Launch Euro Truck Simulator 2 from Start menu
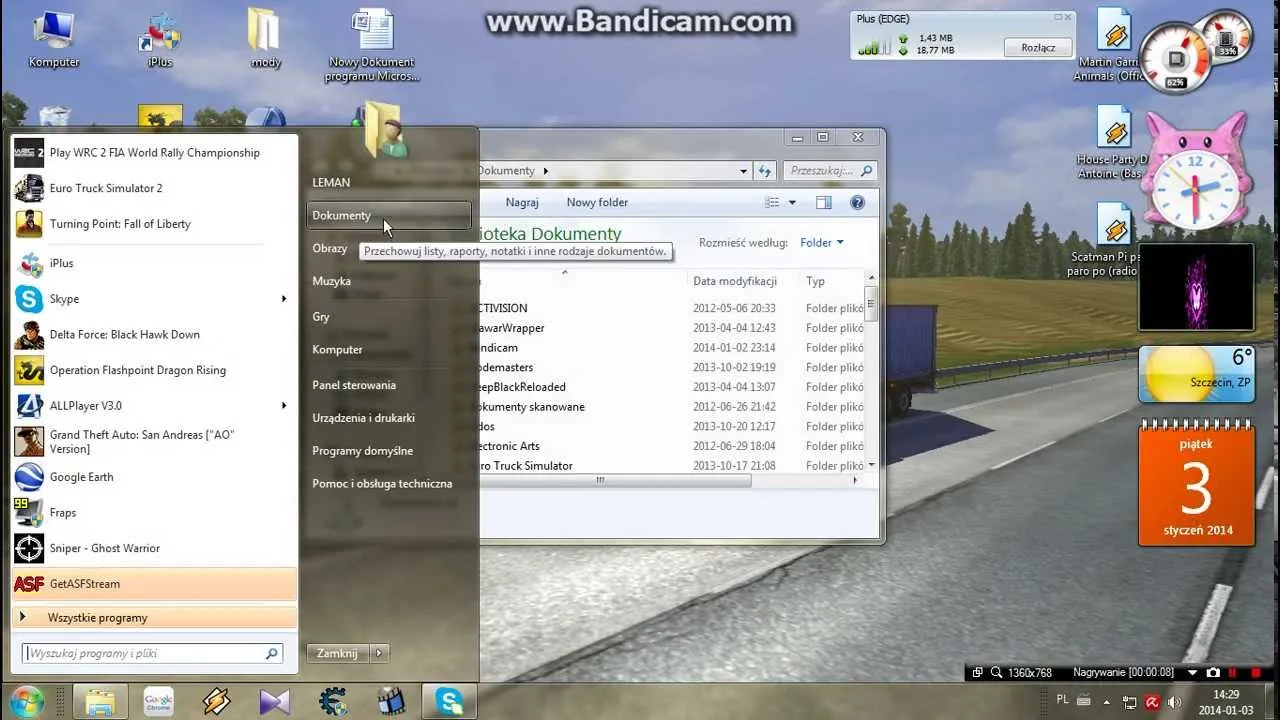This screenshot has width=1280, height=720. click(x=155, y=188)
